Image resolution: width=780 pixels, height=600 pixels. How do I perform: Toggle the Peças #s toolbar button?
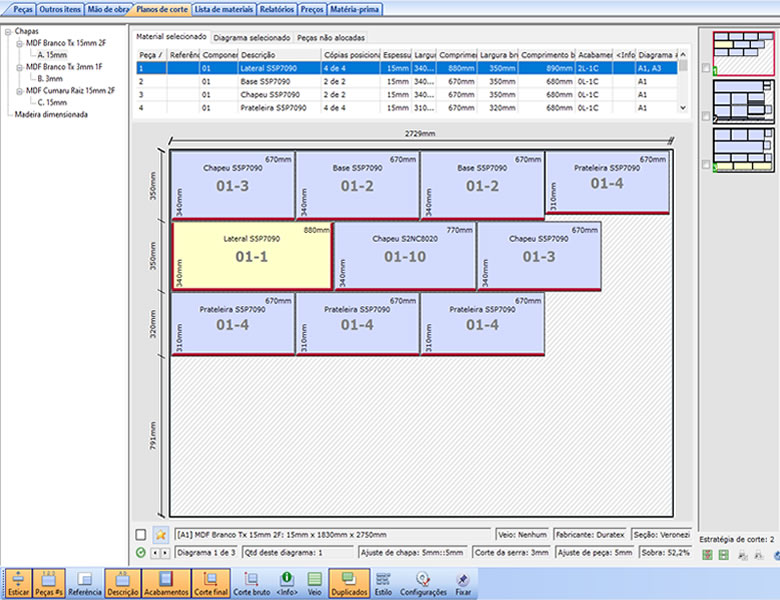[x=50, y=583]
